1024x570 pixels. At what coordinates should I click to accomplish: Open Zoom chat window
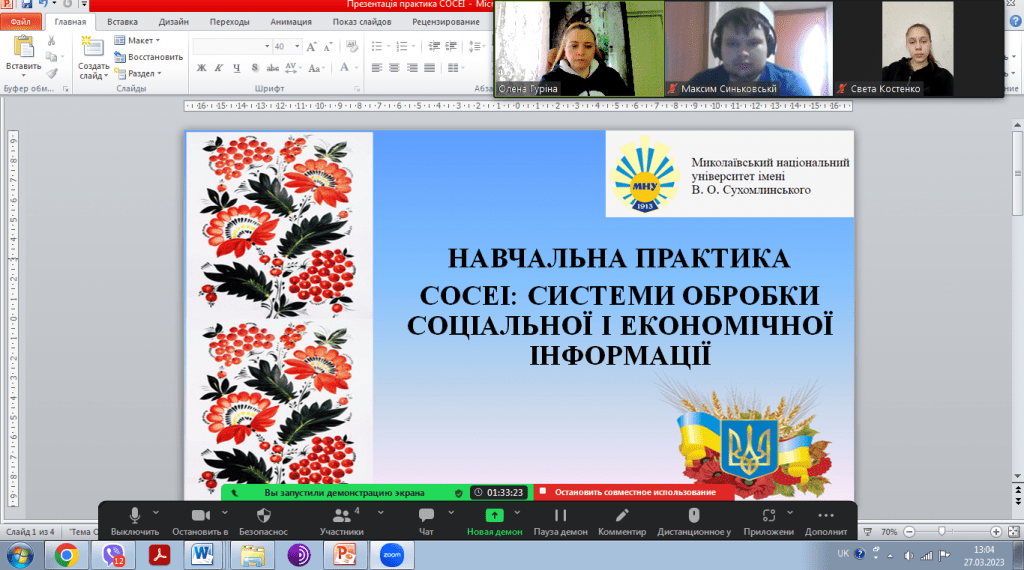(x=426, y=516)
